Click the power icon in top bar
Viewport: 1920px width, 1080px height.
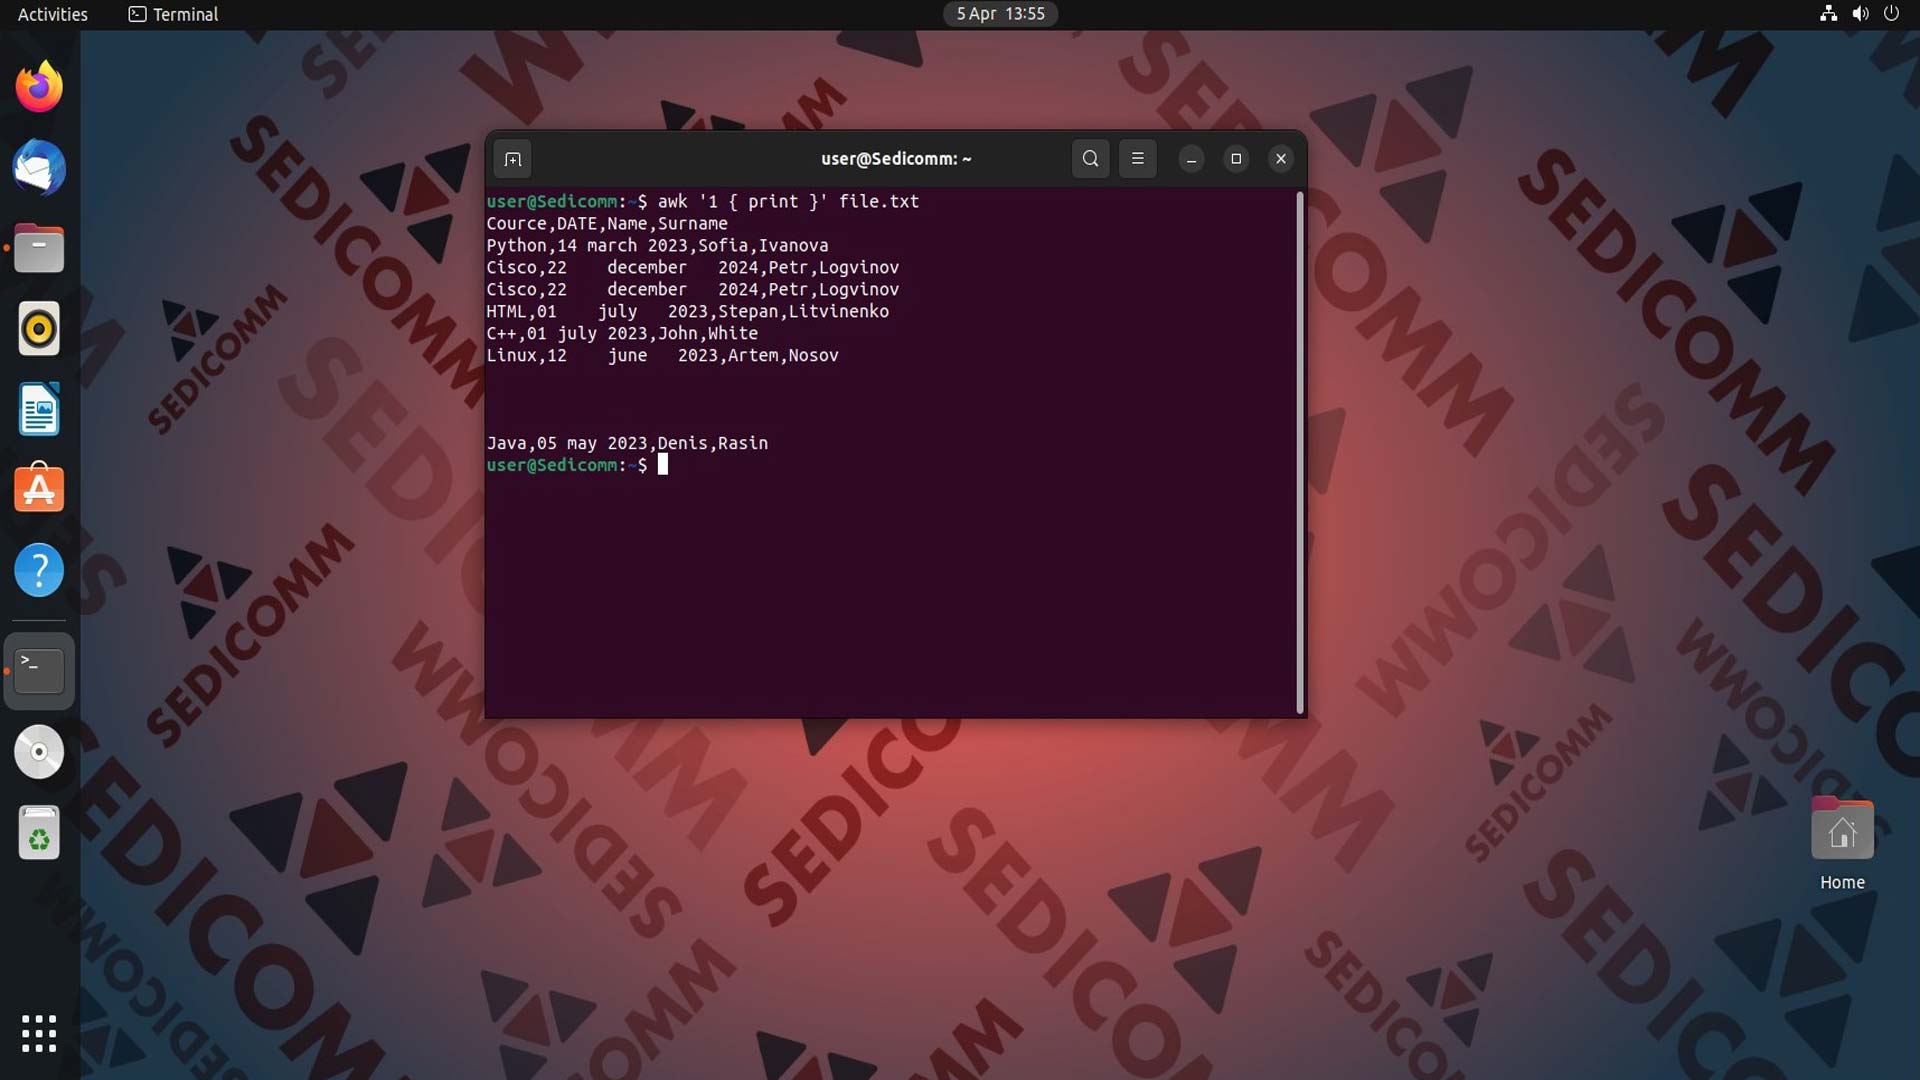[x=1891, y=14]
